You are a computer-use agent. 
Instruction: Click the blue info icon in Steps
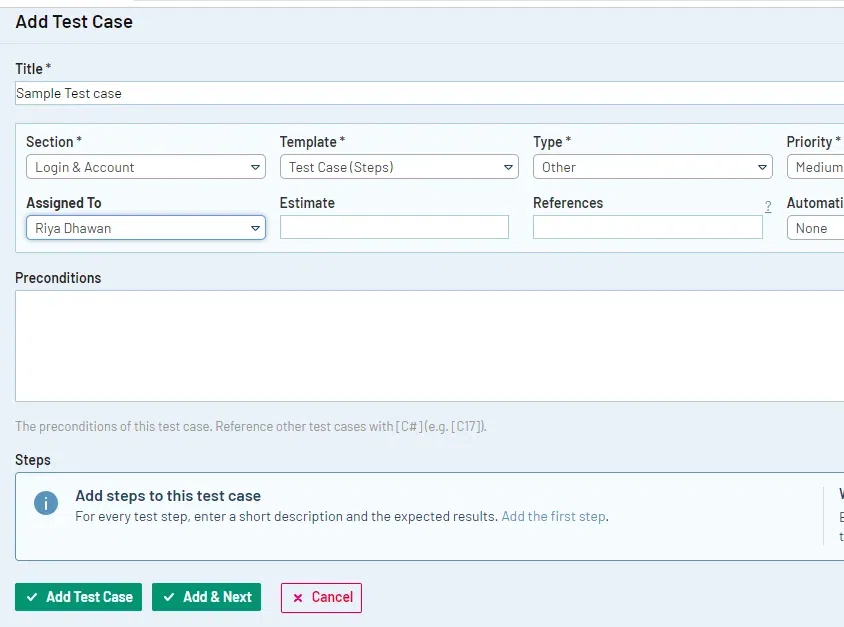pos(46,503)
